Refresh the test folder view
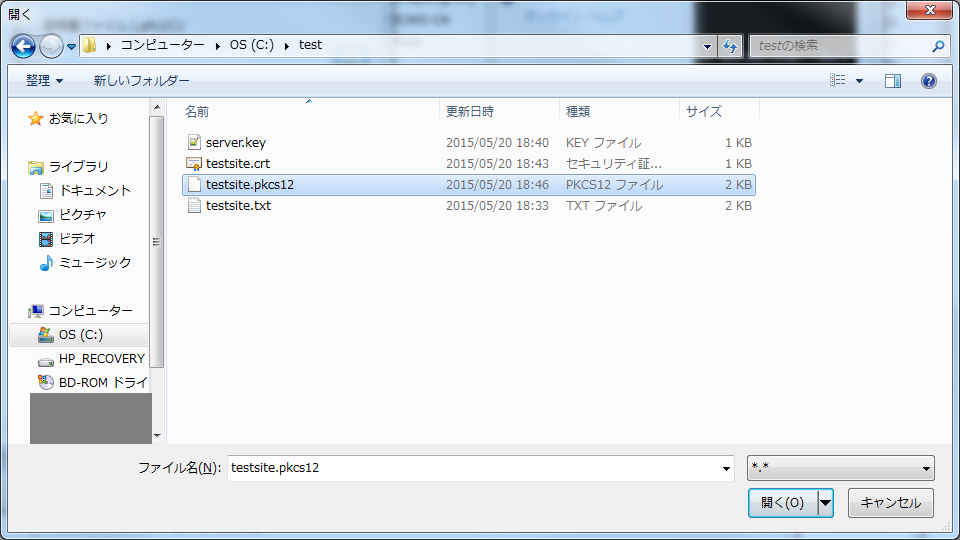Screen dimensions: 960x540 pos(730,46)
